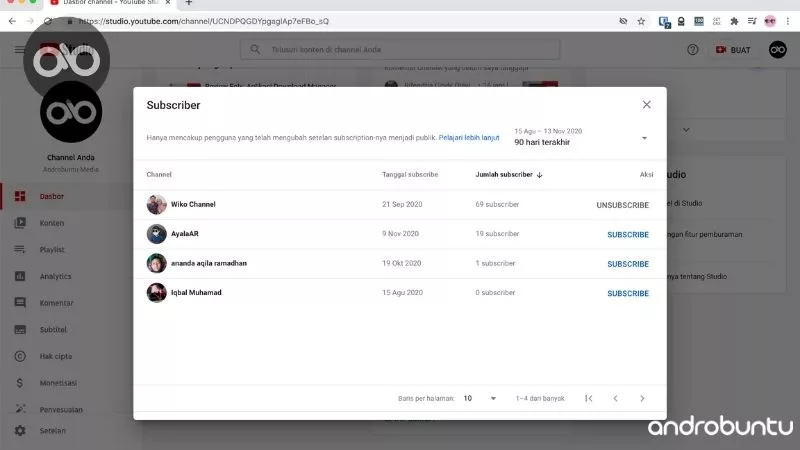This screenshot has height=450, width=800.
Task: Click the Dasbor dashboard icon
Action: 20,196
